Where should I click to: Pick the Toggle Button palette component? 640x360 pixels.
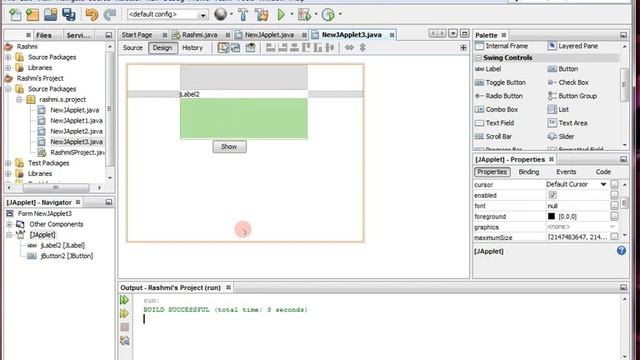coord(500,82)
